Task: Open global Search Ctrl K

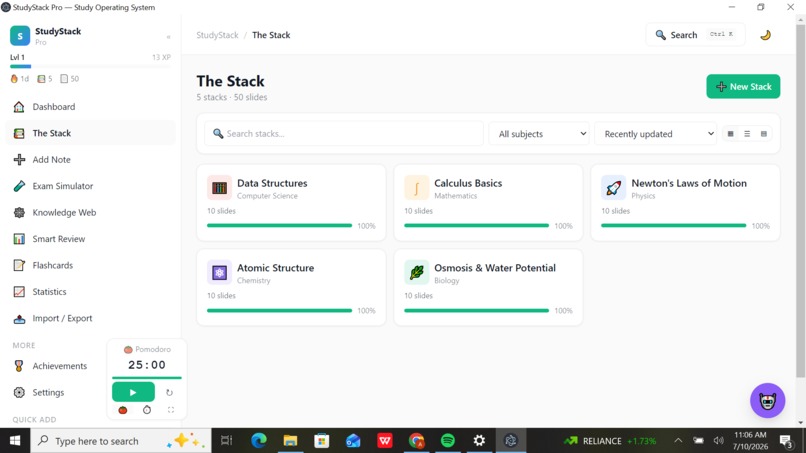Action: [695, 35]
